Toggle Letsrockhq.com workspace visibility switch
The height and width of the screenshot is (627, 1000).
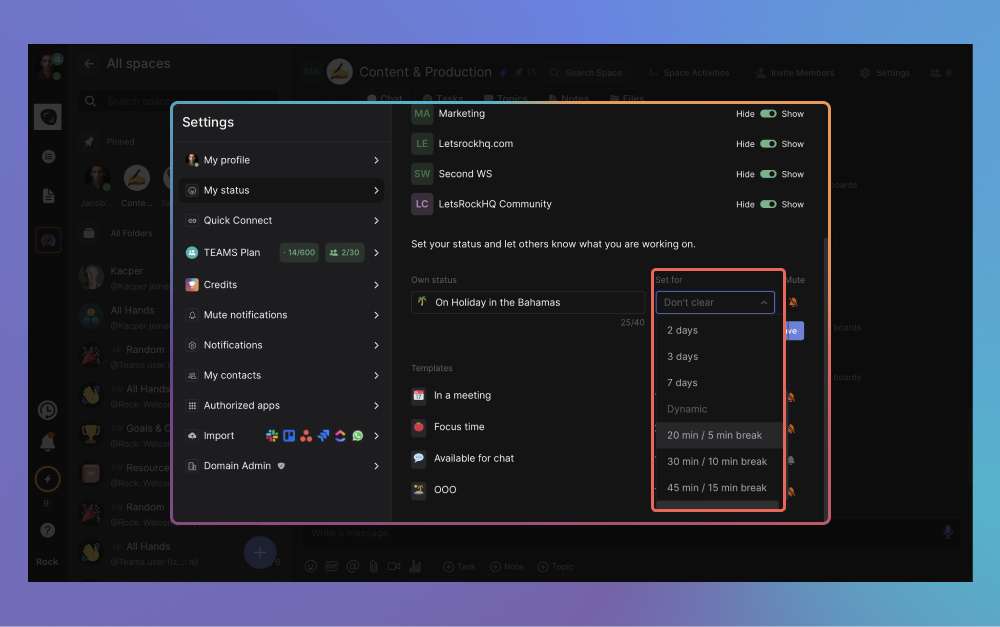pyautogui.click(x=768, y=144)
